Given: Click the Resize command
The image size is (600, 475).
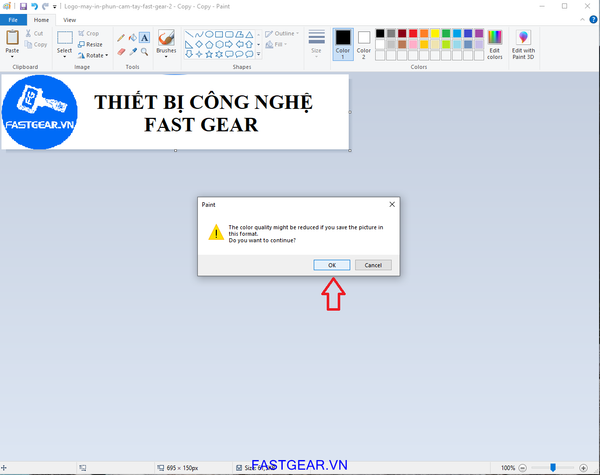Looking at the screenshot, I should [90, 44].
